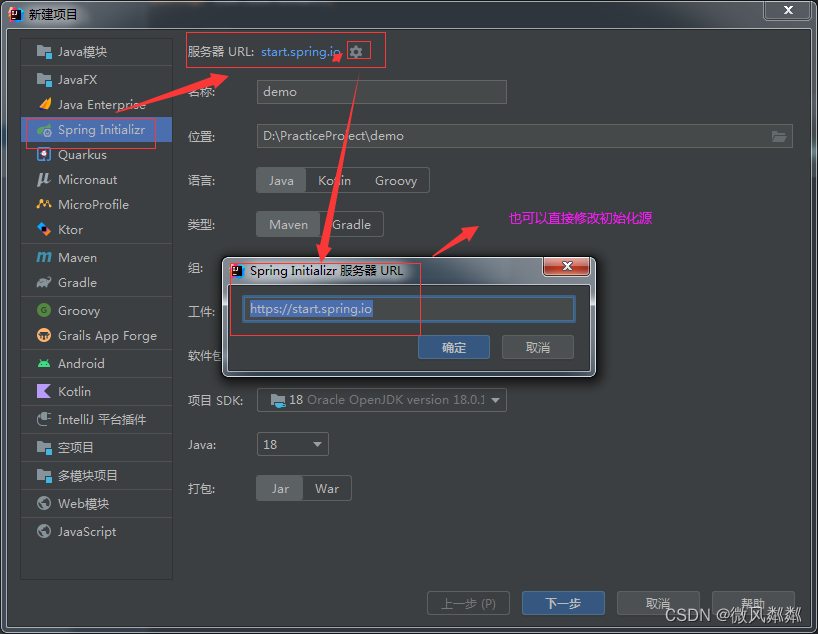Select Kotlin as the language
Screen dimensions: 818x634
click(334, 181)
